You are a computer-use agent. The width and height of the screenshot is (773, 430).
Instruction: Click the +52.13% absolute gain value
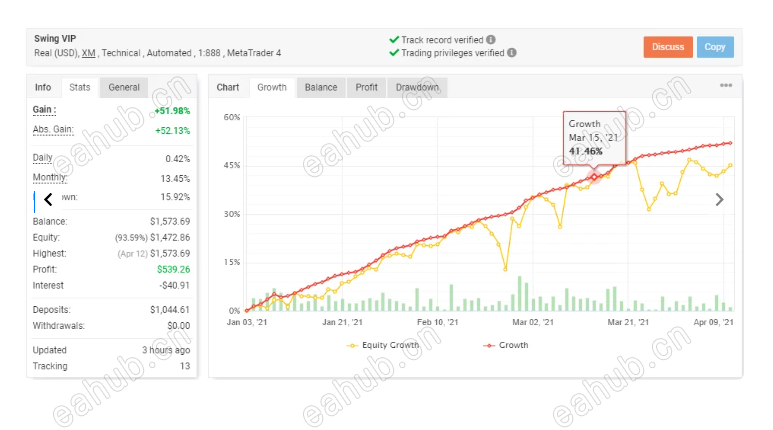[173, 131]
